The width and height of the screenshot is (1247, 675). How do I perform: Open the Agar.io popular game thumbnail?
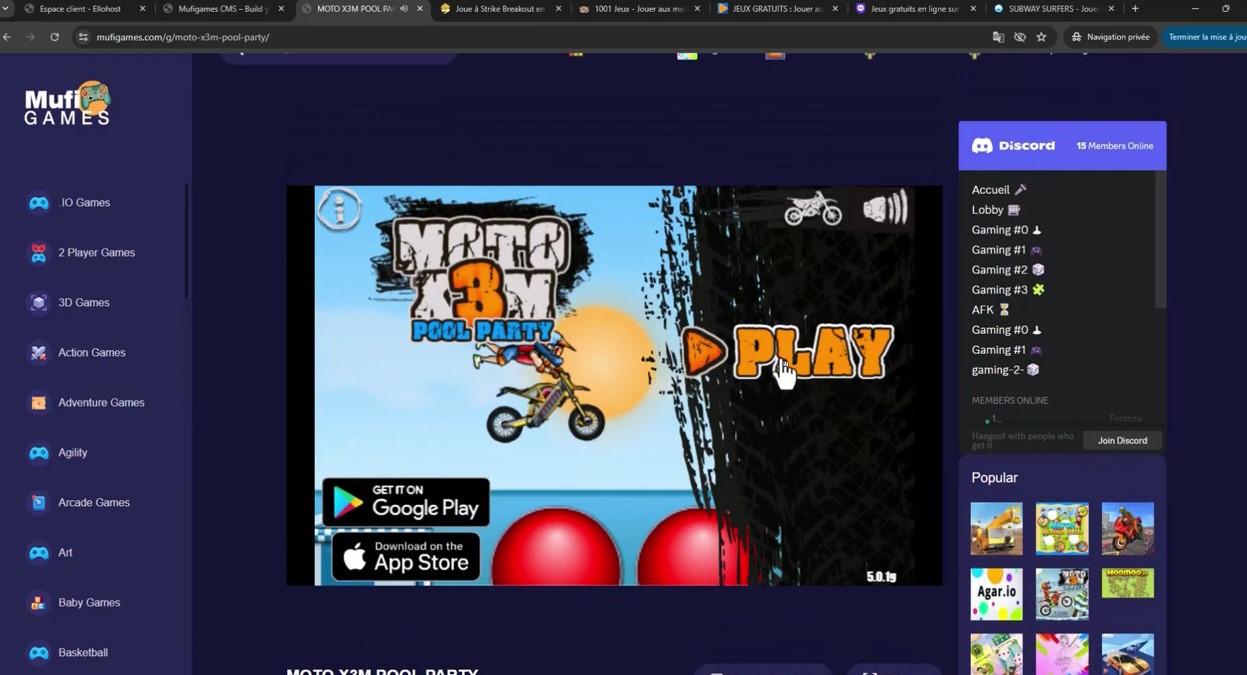pos(996,593)
